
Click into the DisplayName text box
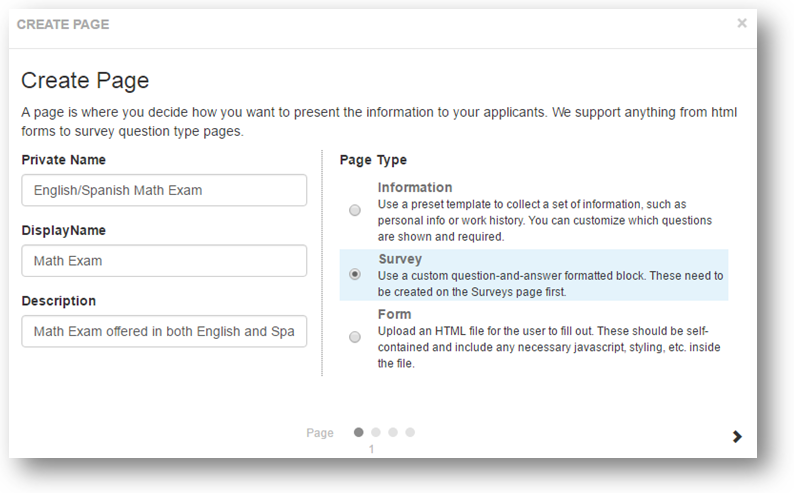click(164, 261)
